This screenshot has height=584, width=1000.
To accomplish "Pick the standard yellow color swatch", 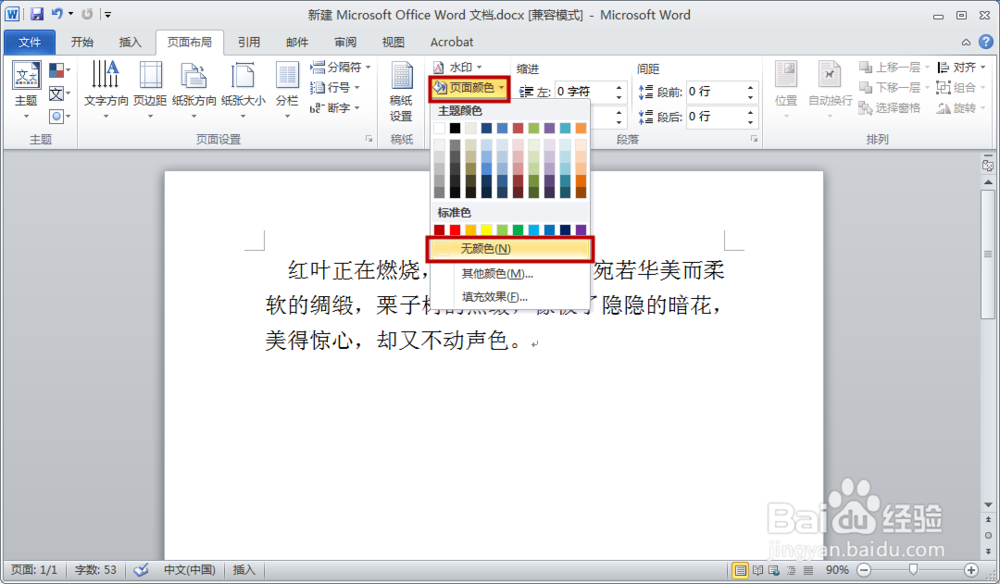I will [x=487, y=230].
